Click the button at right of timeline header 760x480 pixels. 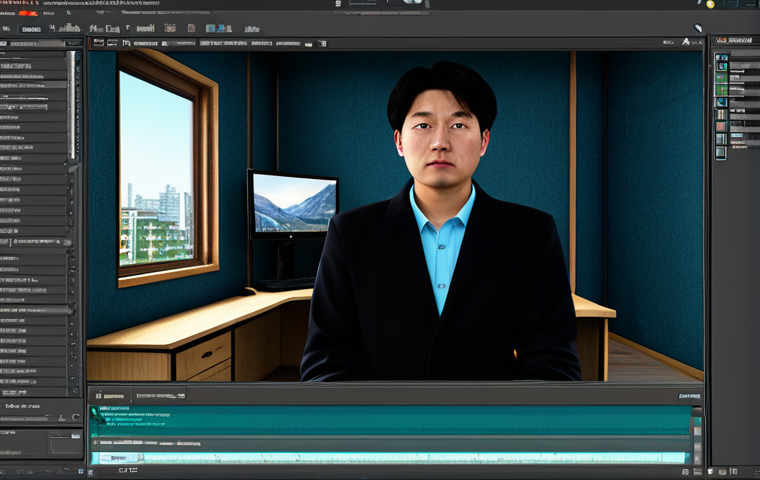689,396
